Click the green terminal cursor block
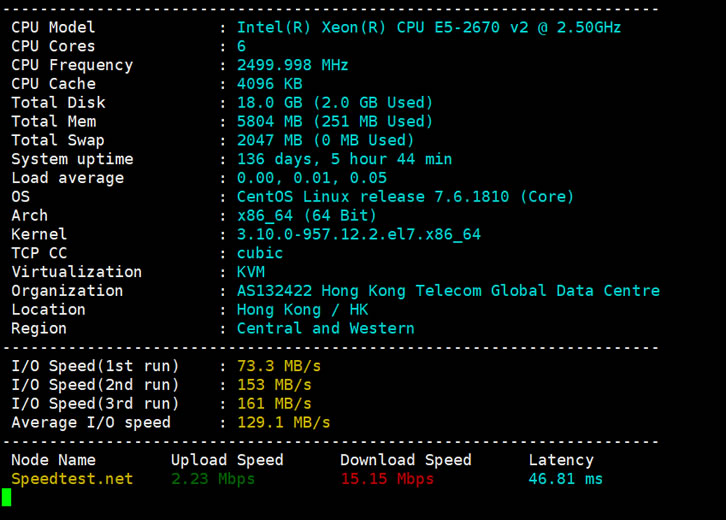 (6, 497)
